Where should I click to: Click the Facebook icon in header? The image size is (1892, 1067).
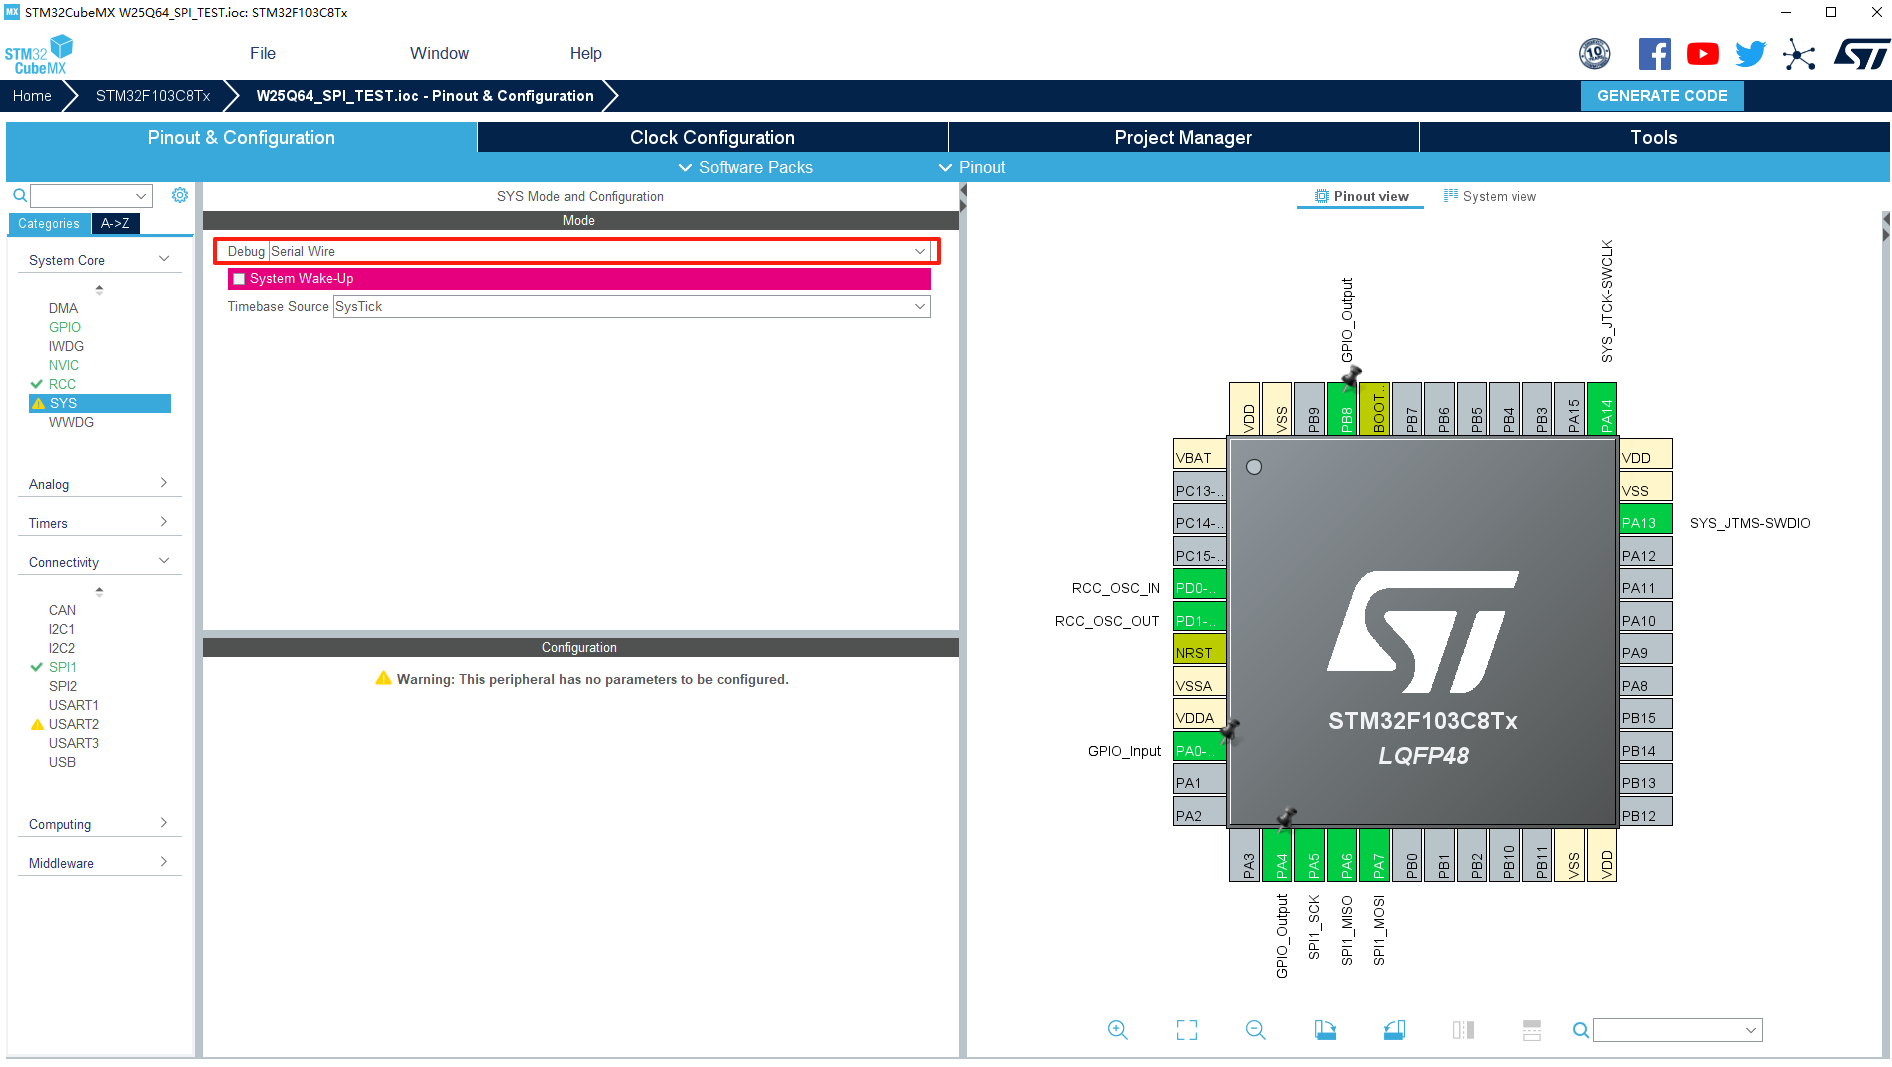click(1654, 54)
